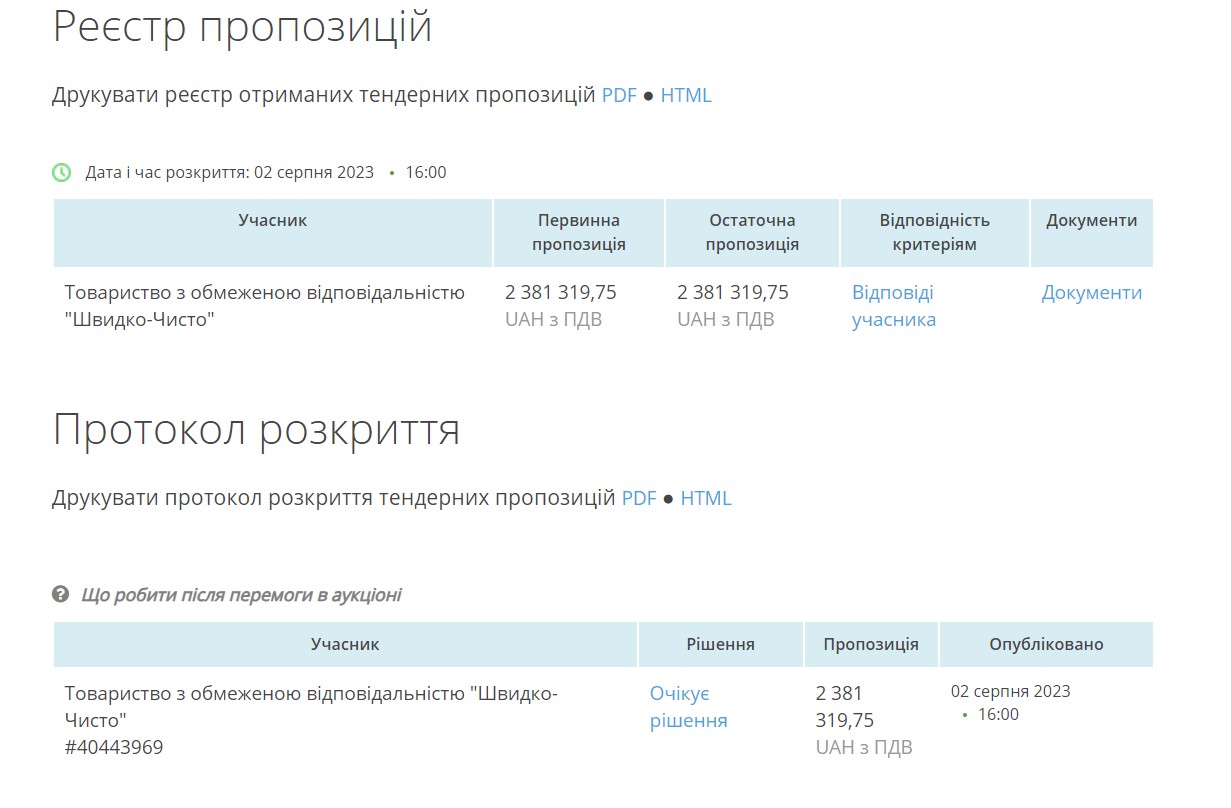Click the question mark help icon
Viewport: 1231px width, 808px height.
tap(60, 594)
